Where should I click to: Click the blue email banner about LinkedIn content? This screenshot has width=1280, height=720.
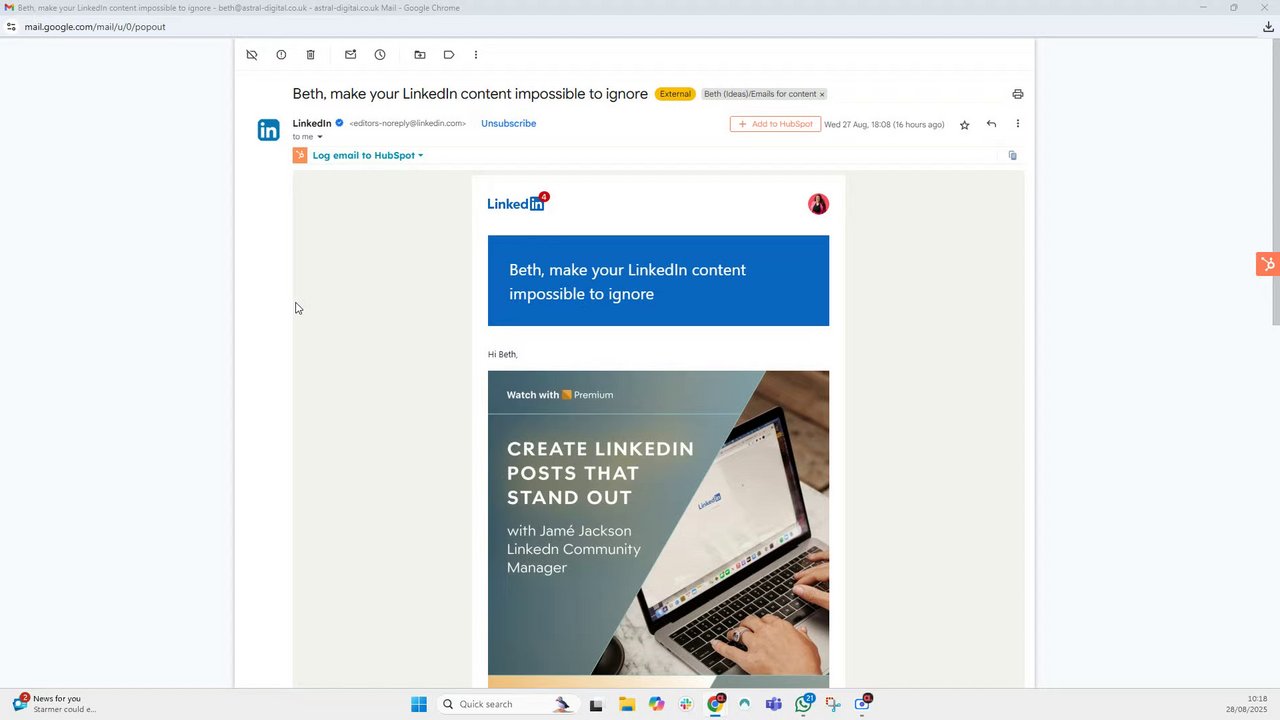[658, 281]
